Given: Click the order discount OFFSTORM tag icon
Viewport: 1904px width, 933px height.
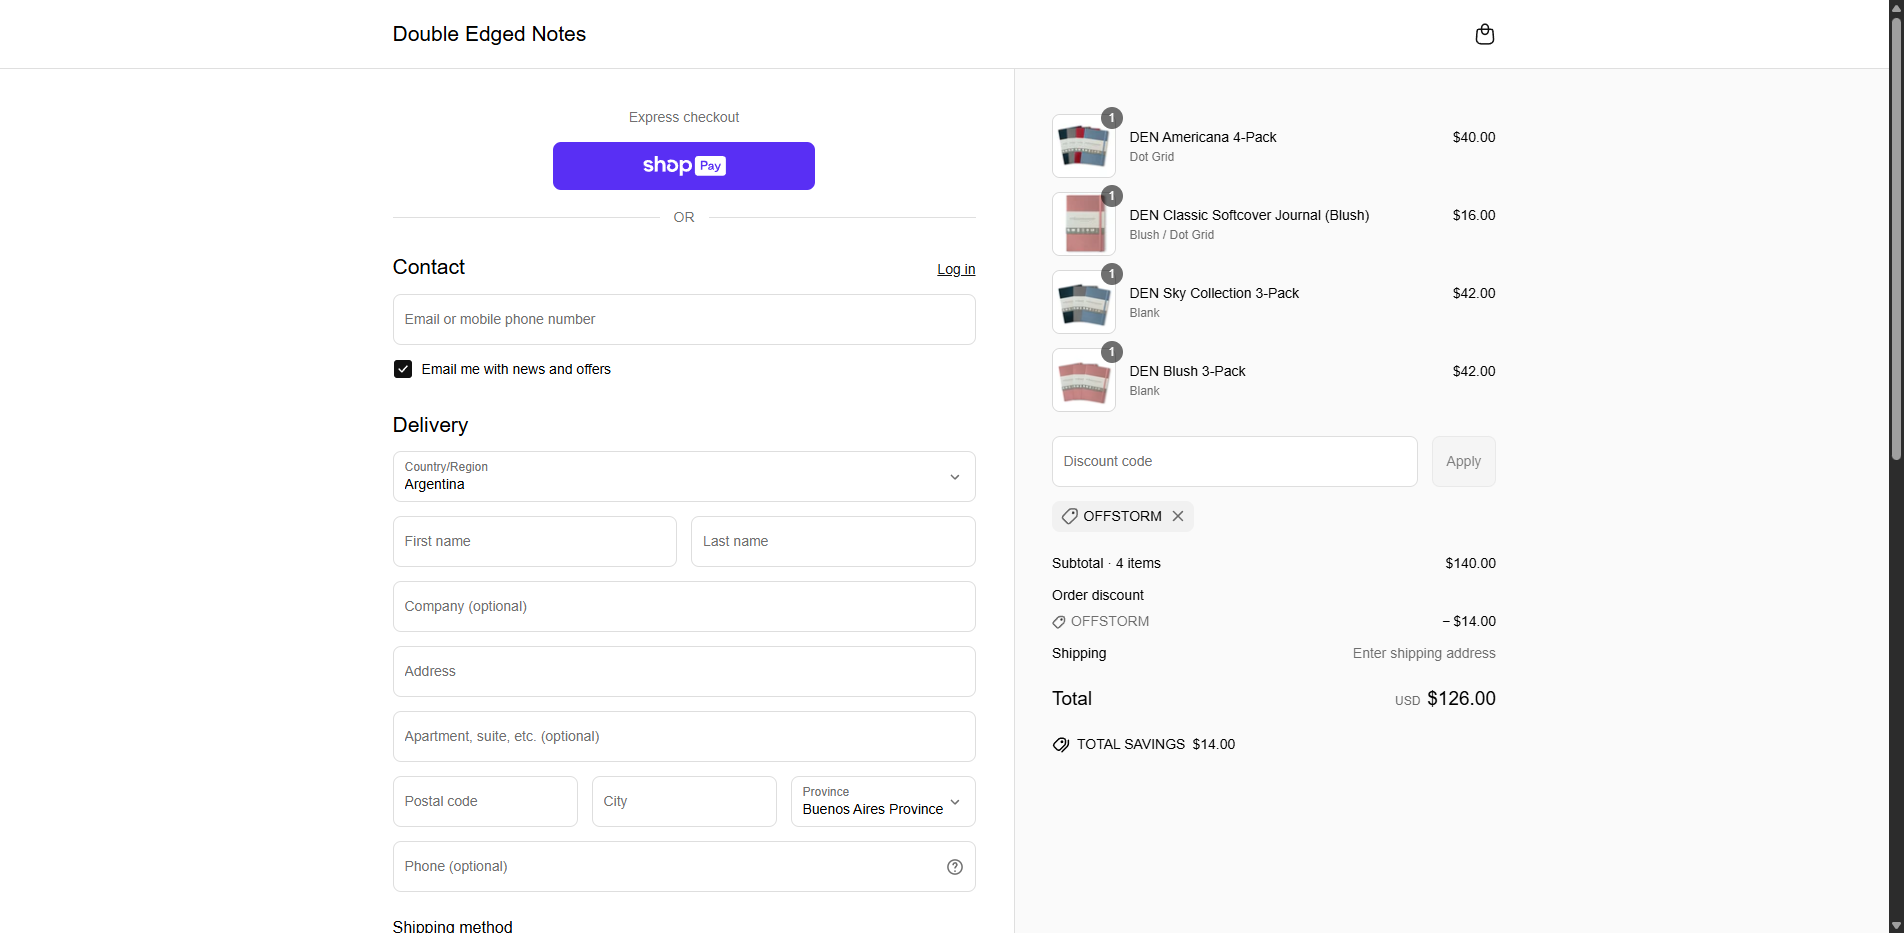Looking at the screenshot, I should pos(1058,622).
